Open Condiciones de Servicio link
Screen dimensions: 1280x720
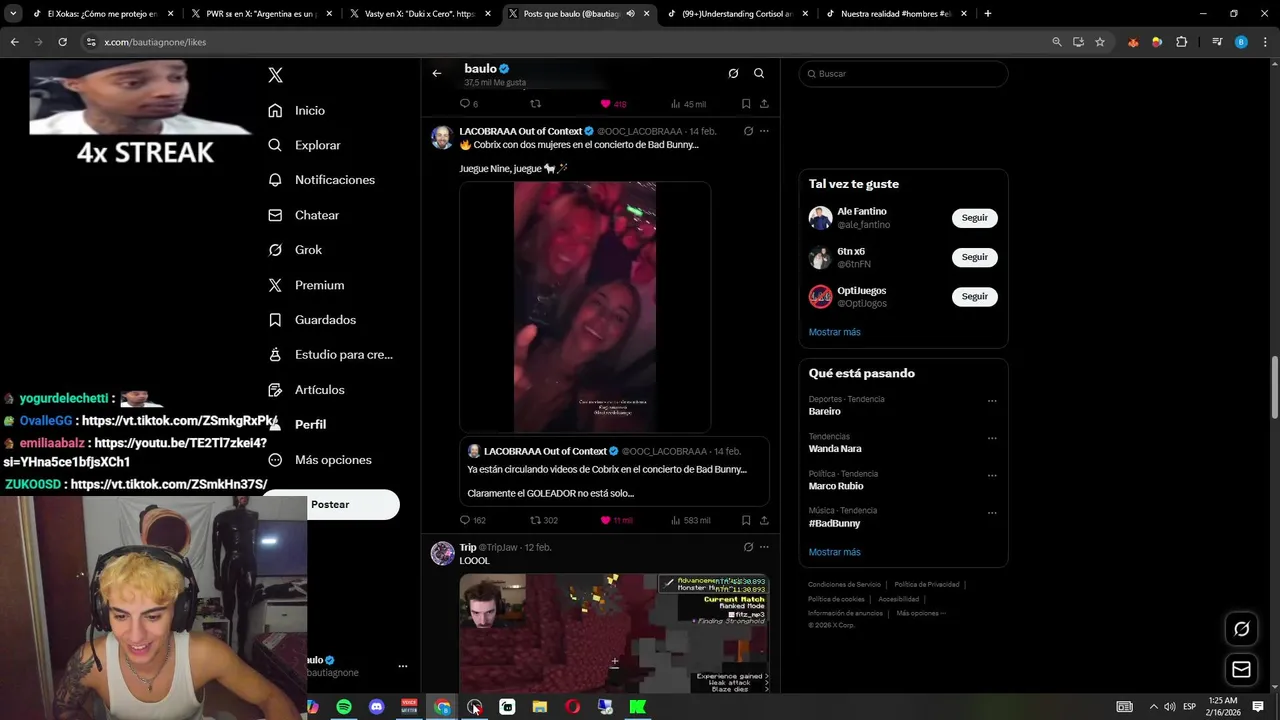coord(845,585)
